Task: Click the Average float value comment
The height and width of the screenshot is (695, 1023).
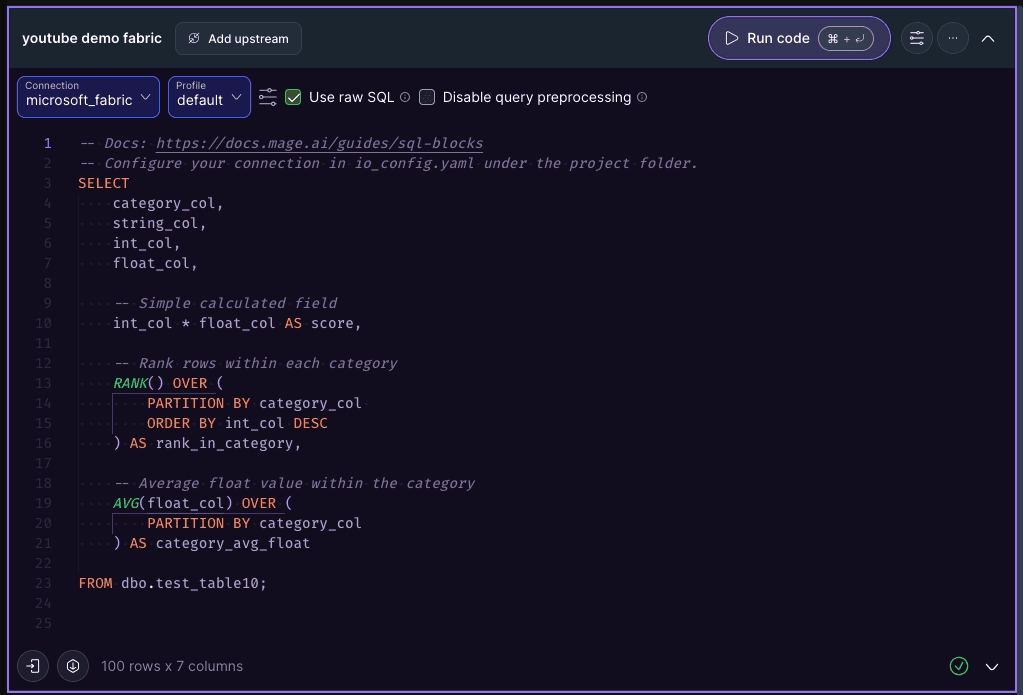Action: point(295,484)
